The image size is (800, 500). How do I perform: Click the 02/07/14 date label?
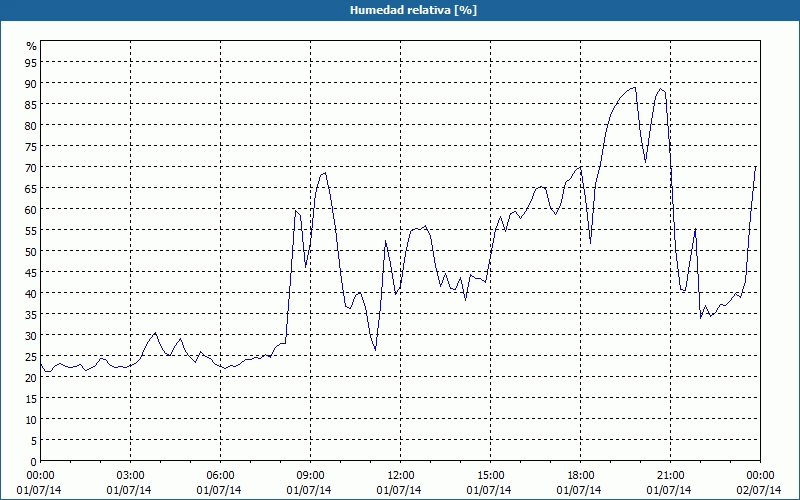(759, 490)
